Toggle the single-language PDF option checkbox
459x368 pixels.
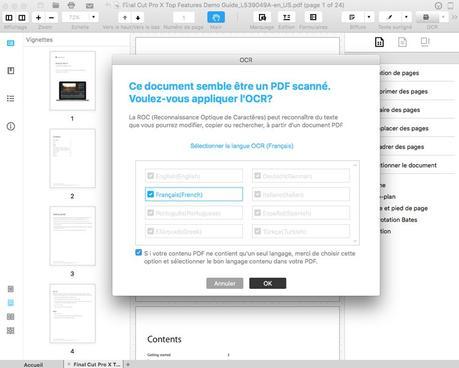(139, 252)
